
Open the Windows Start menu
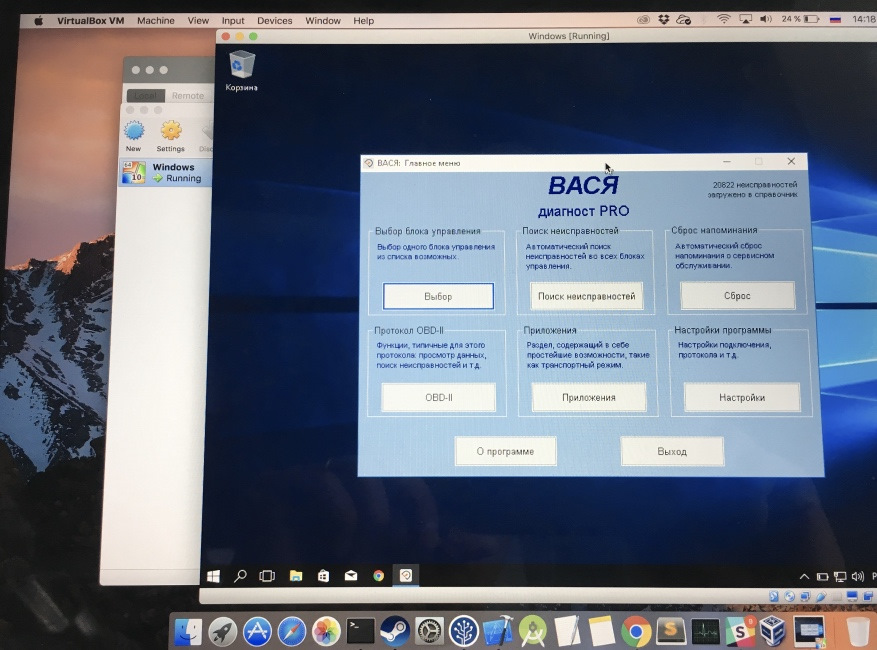[x=213, y=576]
